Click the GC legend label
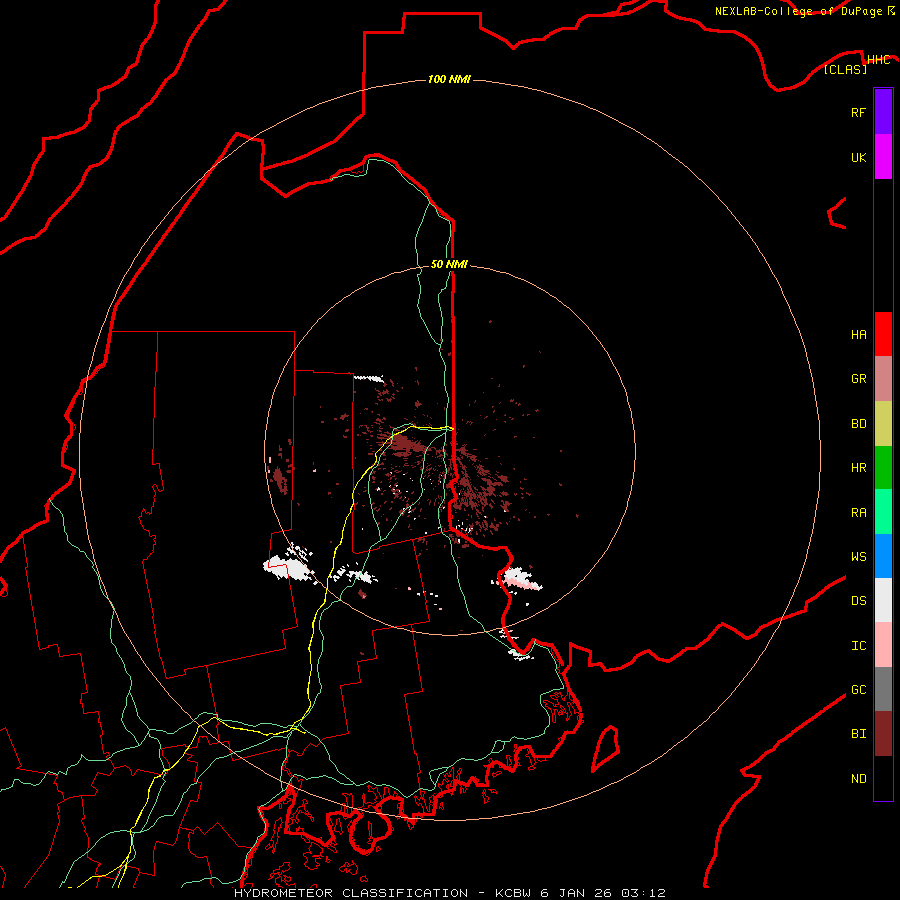The width and height of the screenshot is (900, 900). (858, 690)
